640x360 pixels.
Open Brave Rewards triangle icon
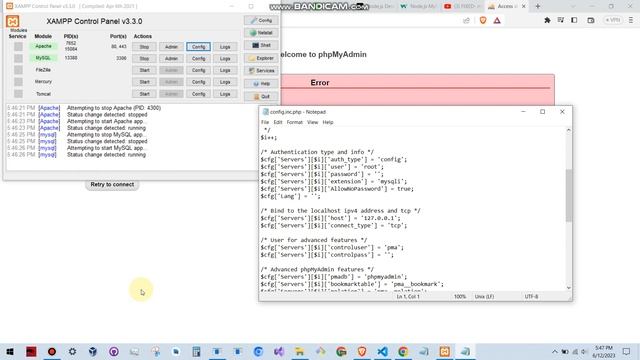[x=497, y=20]
